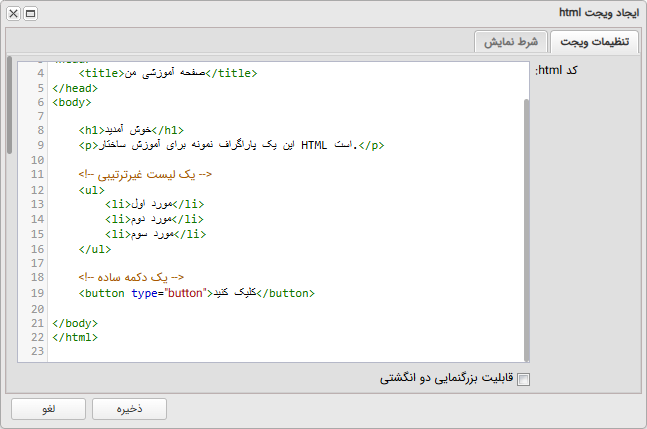Click the کد html field label
Image resolution: width=647 pixels, height=429 pixels.
coord(556,70)
